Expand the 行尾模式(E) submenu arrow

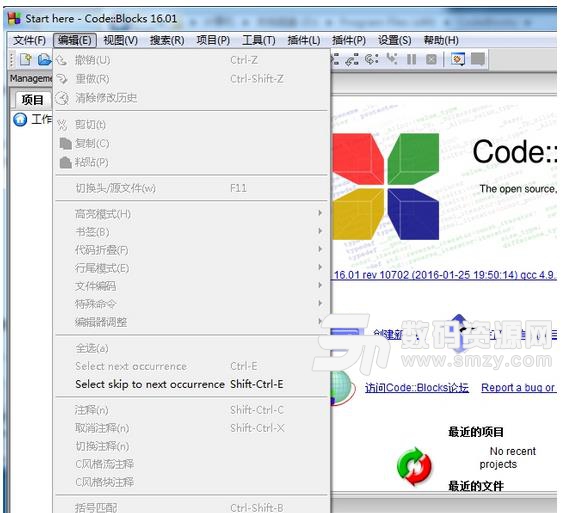(320, 267)
